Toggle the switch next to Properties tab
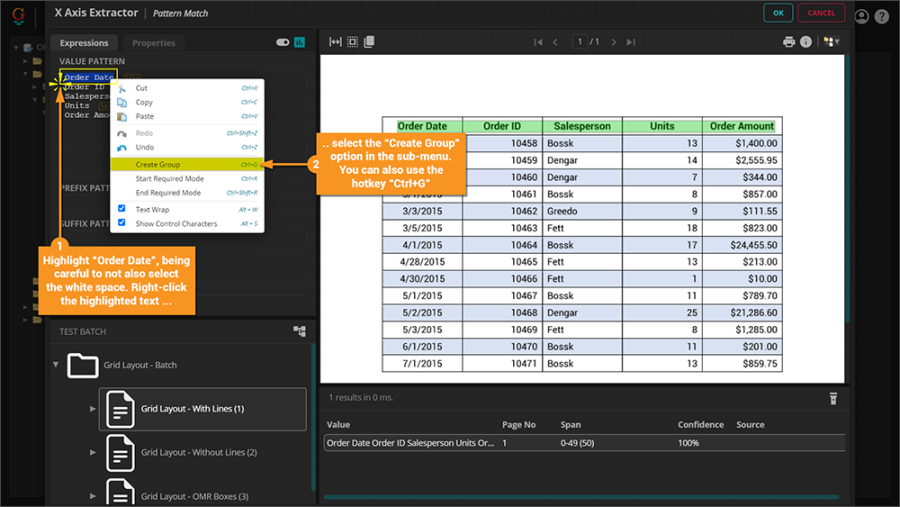 click(282, 43)
